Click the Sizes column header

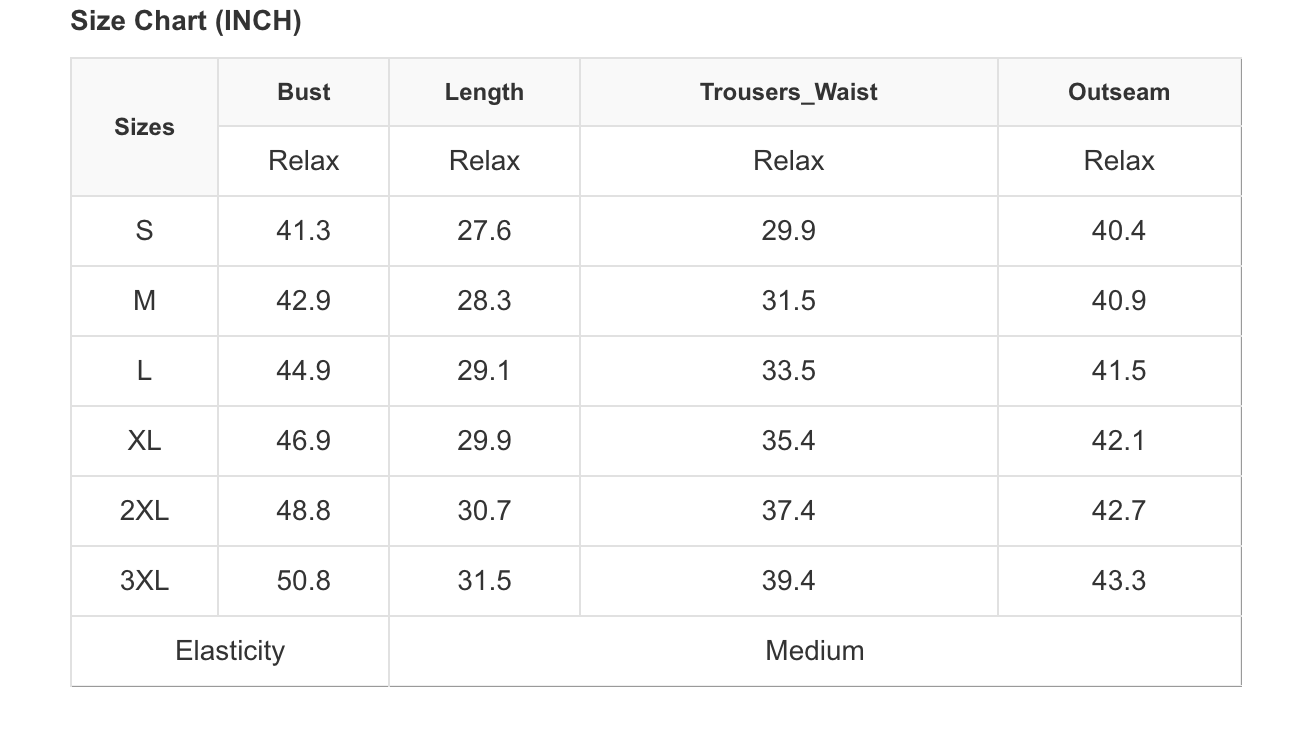[x=144, y=127]
